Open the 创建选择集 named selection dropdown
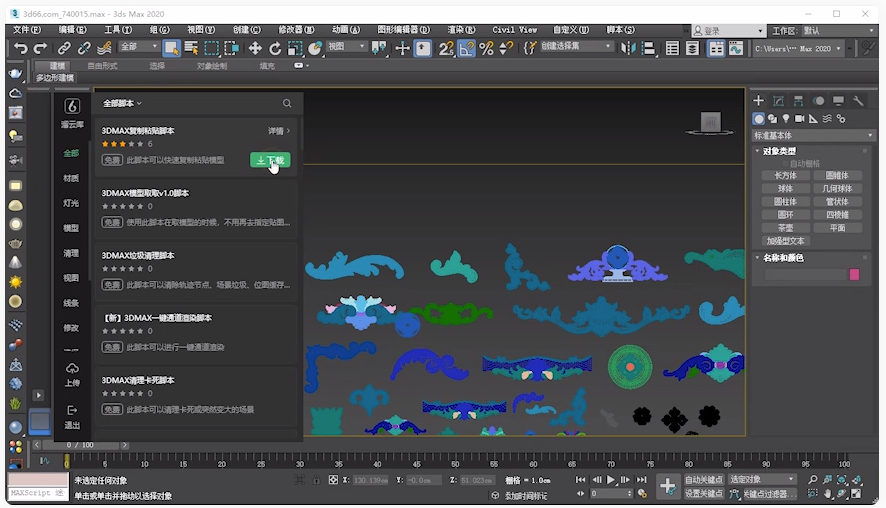 [x=576, y=47]
